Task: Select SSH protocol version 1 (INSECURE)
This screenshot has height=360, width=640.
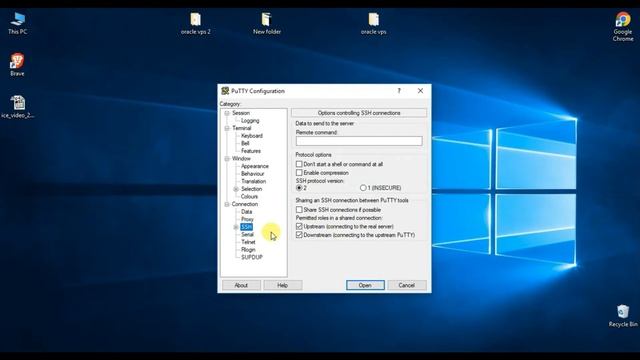Action: (363, 188)
